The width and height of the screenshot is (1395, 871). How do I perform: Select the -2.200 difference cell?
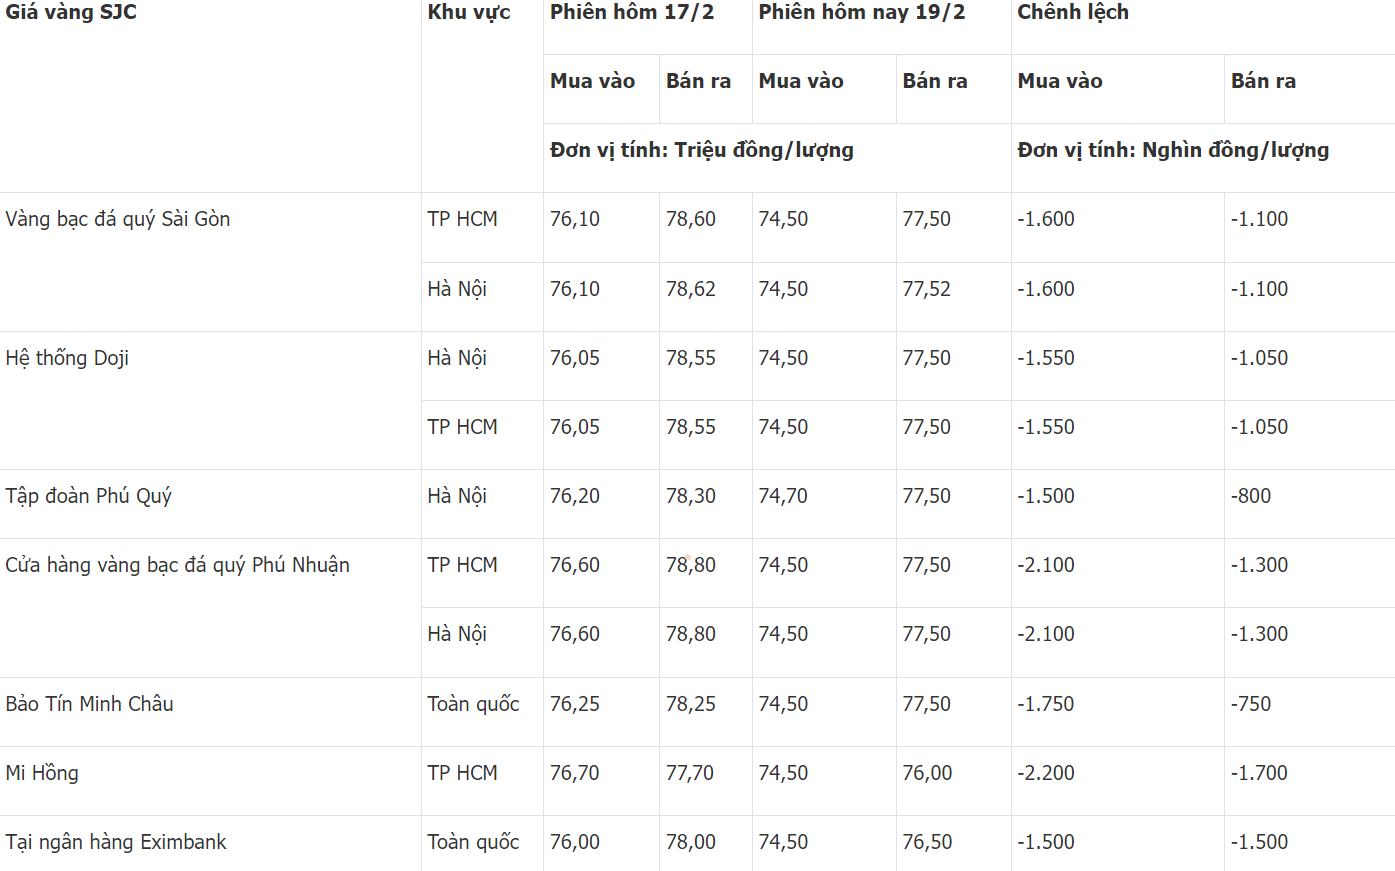pyautogui.click(x=1046, y=773)
